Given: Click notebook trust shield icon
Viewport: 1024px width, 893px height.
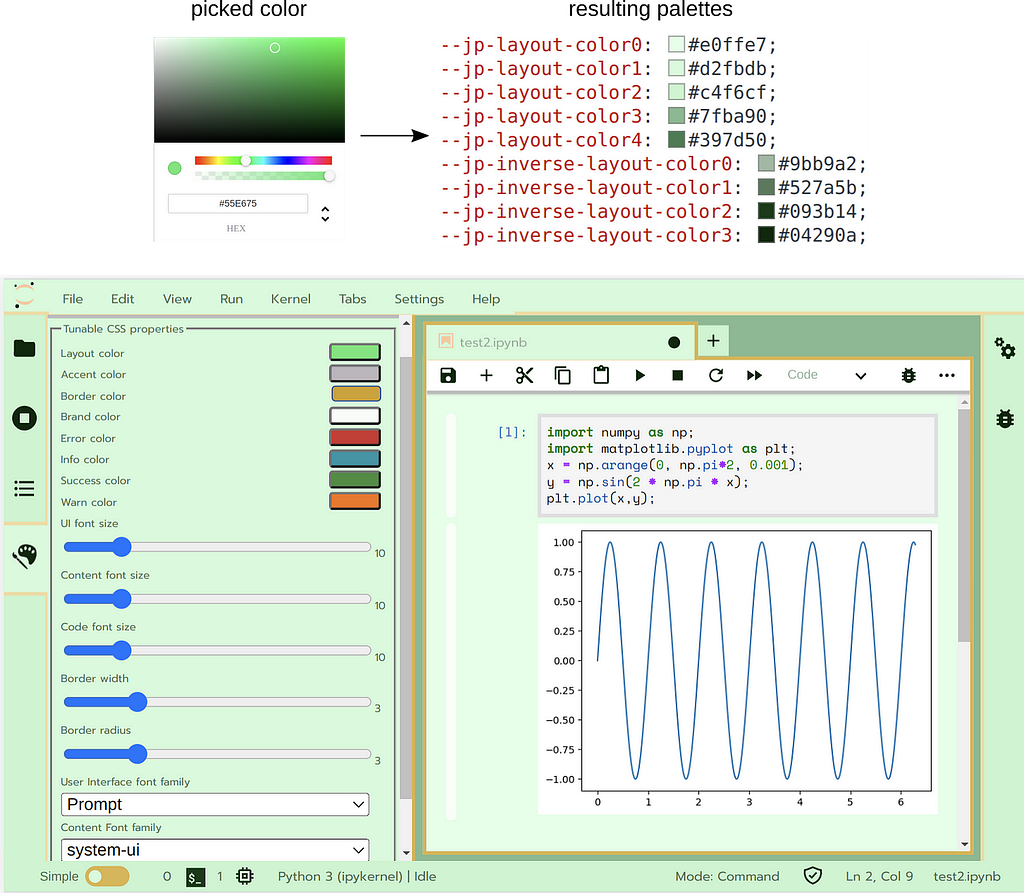Looking at the screenshot, I should [x=812, y=875].
